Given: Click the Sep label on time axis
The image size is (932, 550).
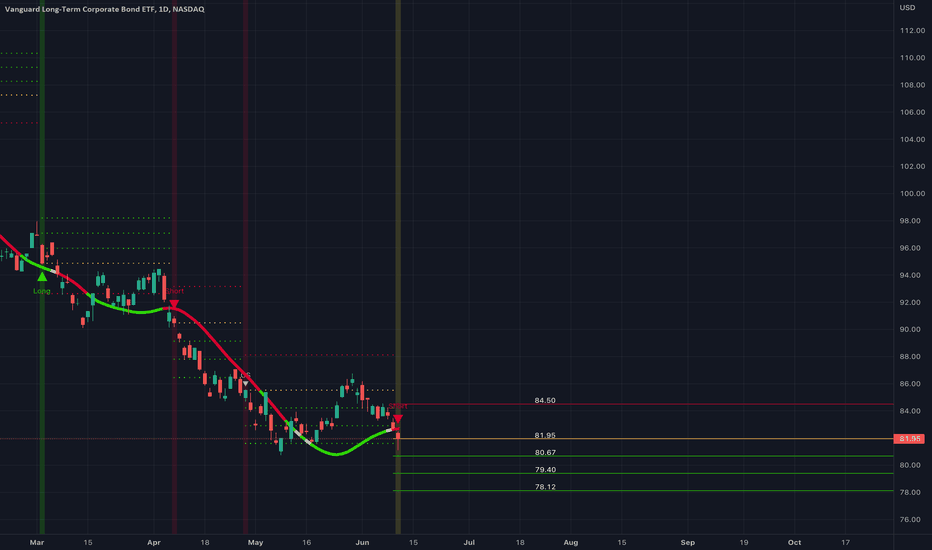Looking at the screenshot, I should [688, 542].
